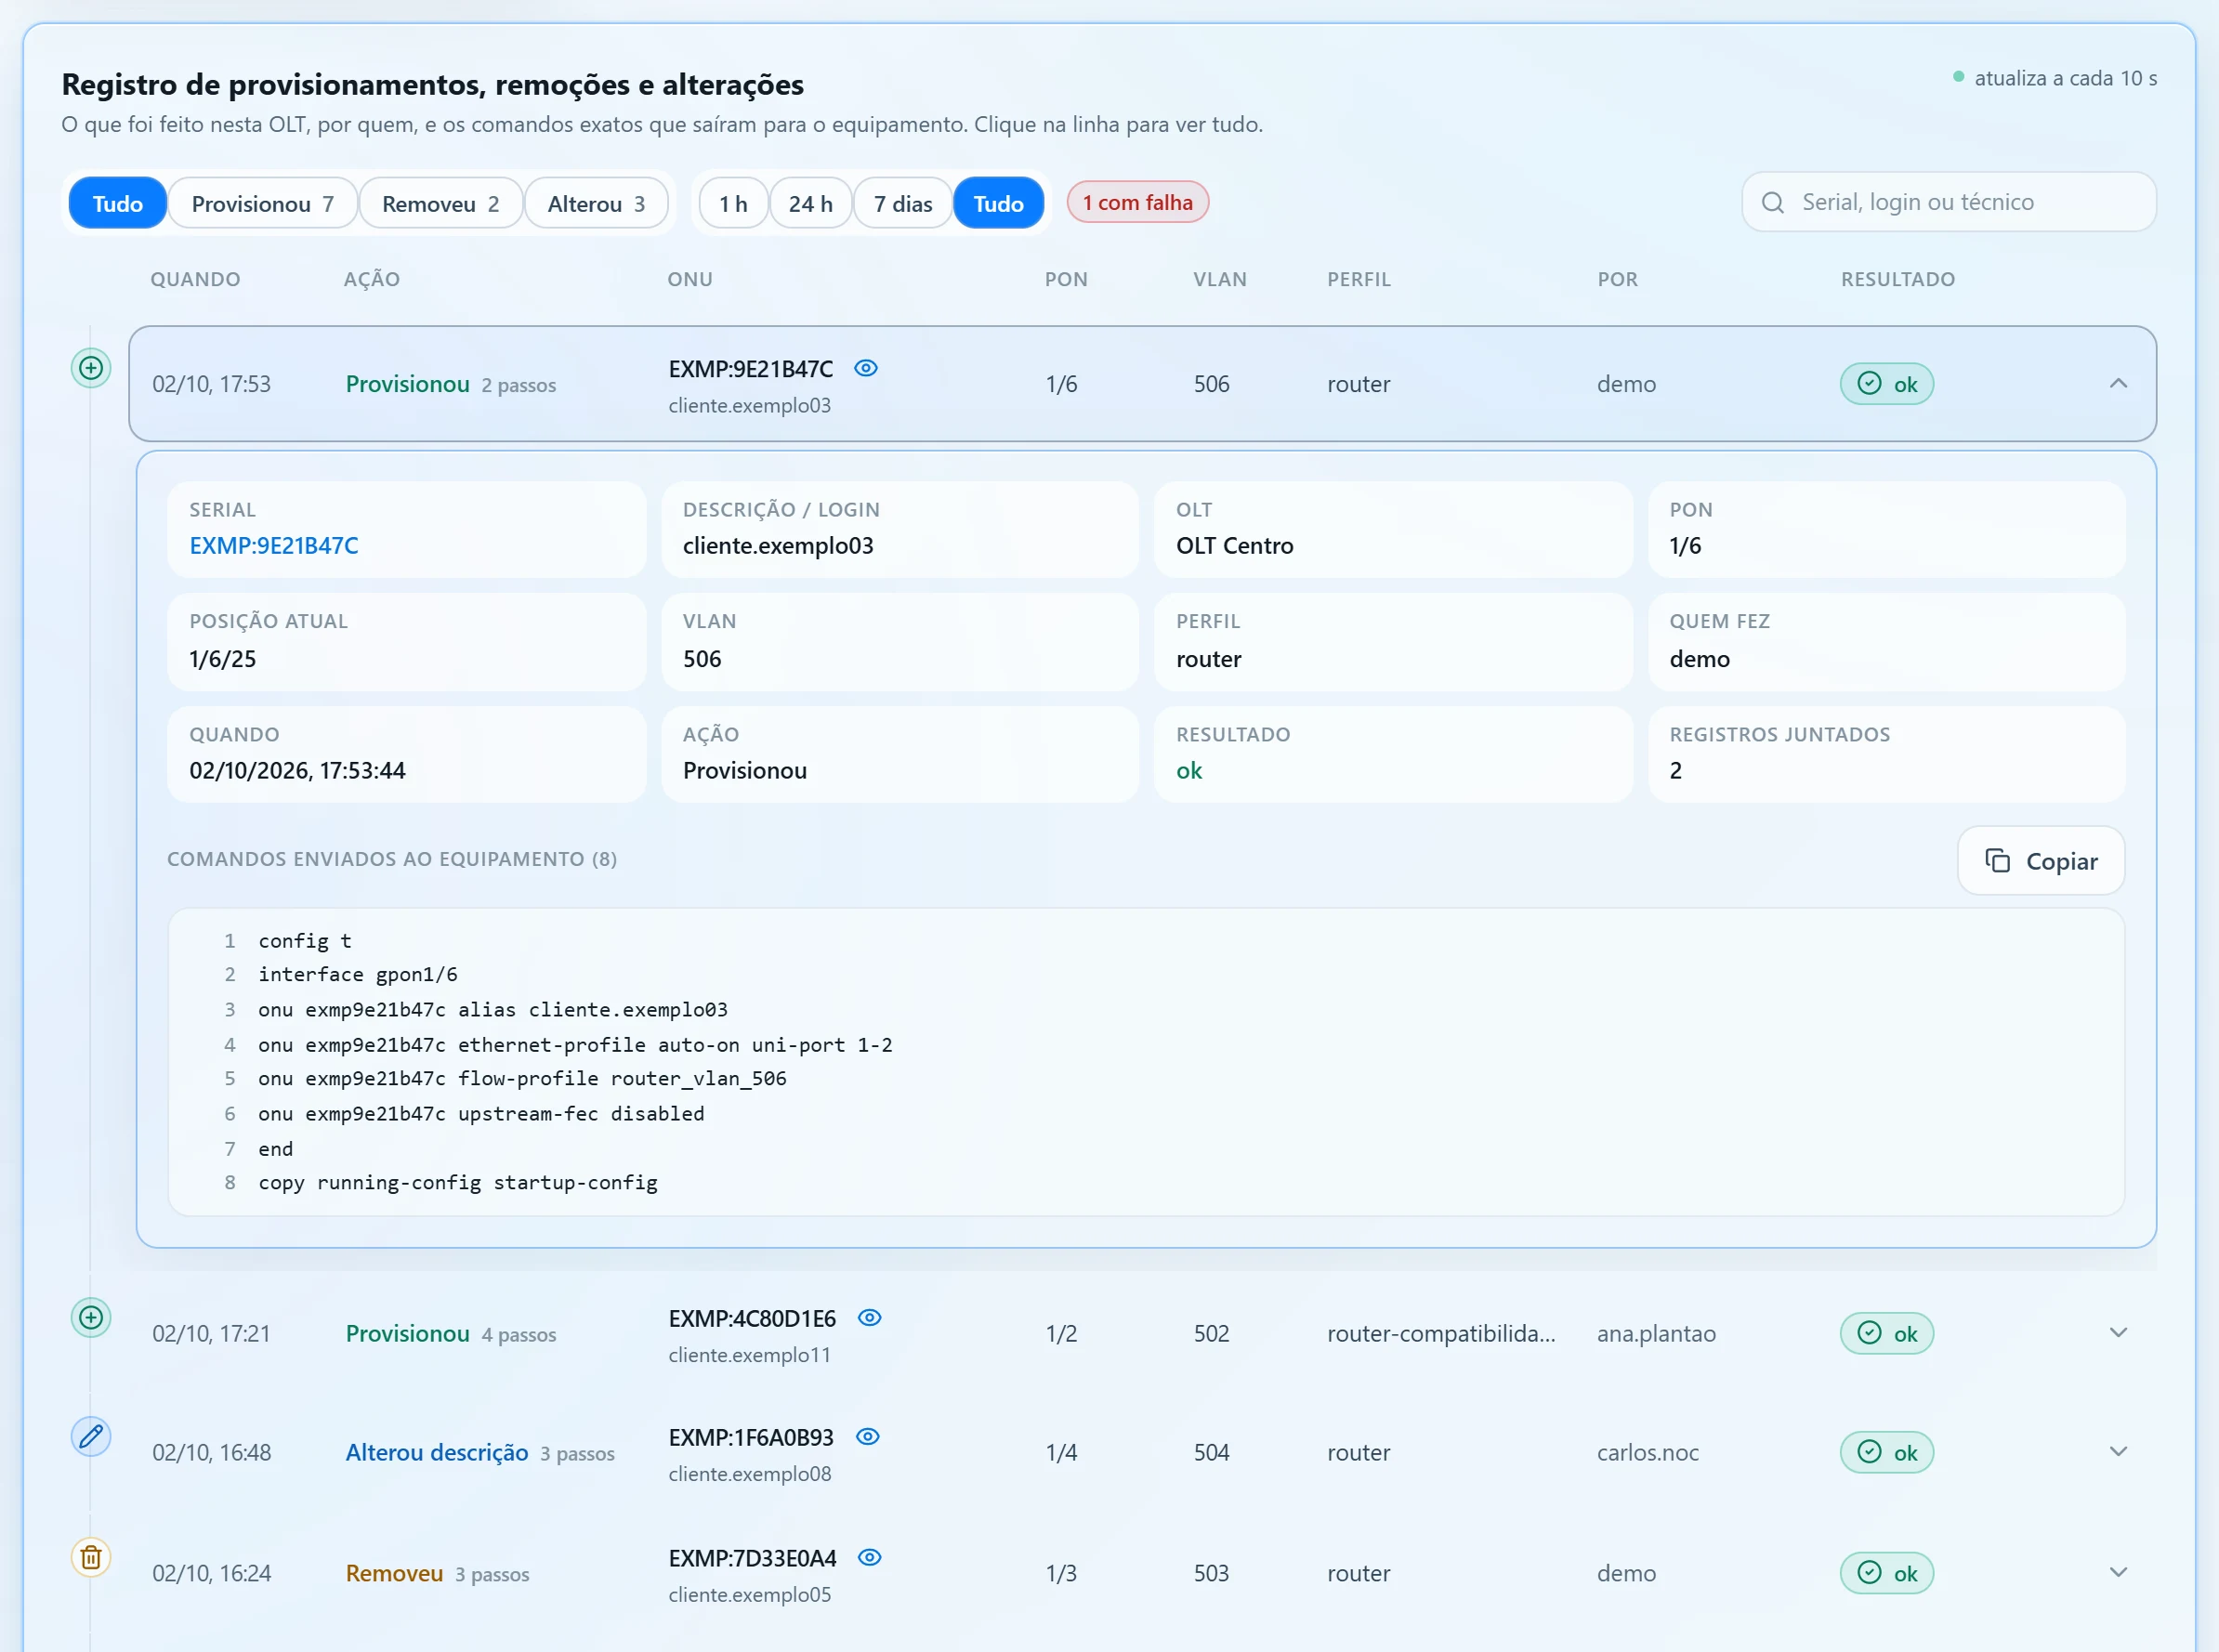Image resolution: width=2219 pixels, height=1652 pixels.
Task: Select the Tudo time range
Action: pos(998,203)
